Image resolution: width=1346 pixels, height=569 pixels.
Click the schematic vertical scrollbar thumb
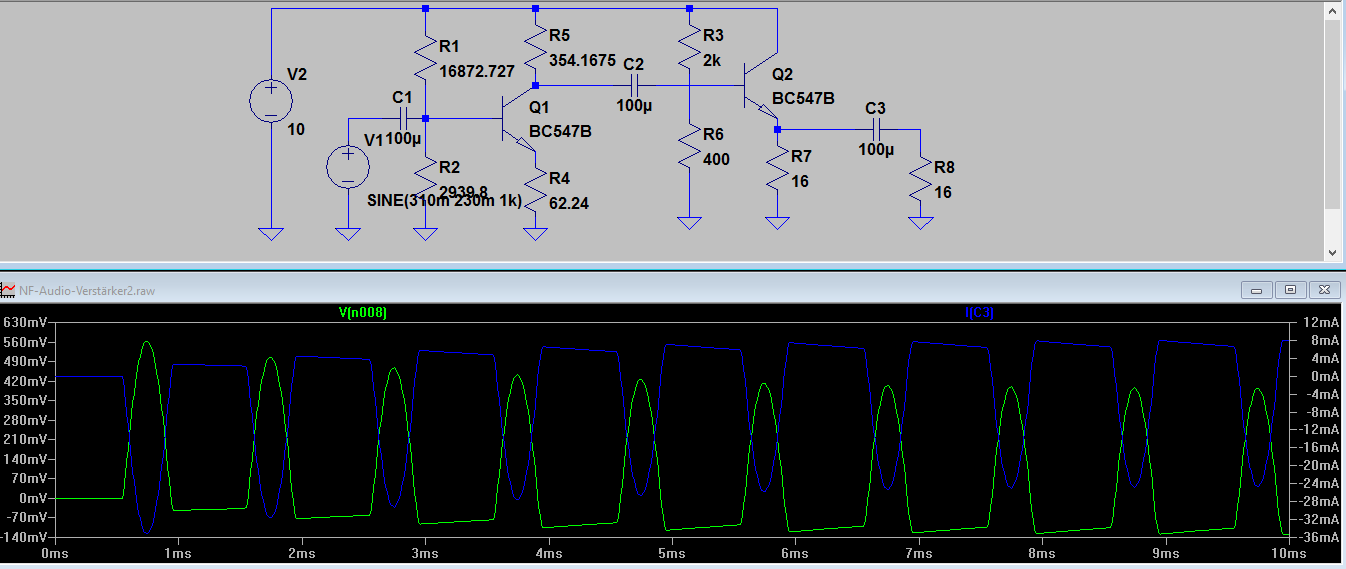(1332, 114)
